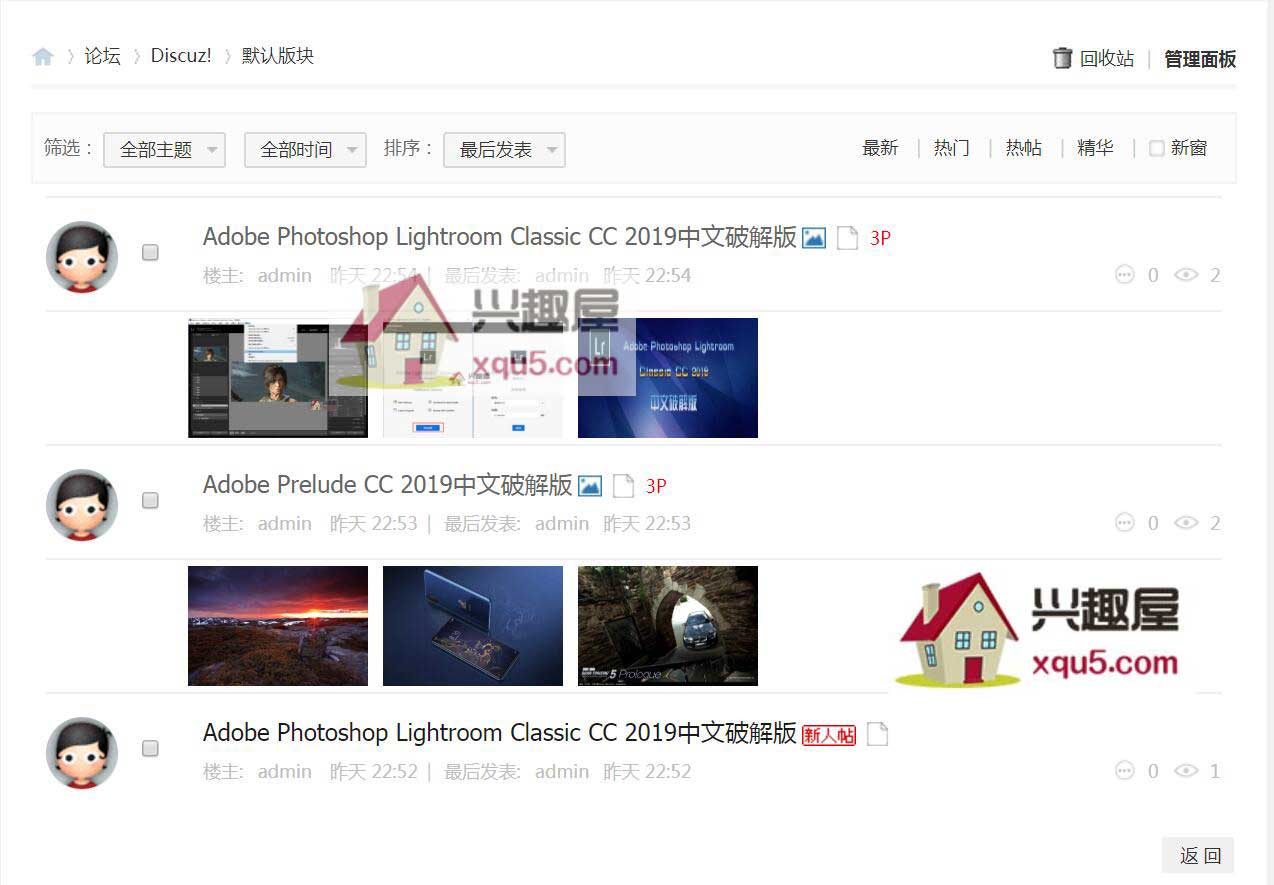Open the 最后发表 sort order dropdown
The width and height of the screenshot is (1274, 885).
504,150
